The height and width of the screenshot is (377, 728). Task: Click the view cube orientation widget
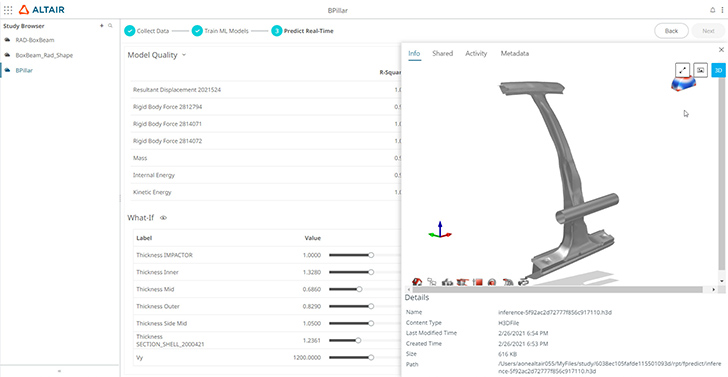[683, 84]
